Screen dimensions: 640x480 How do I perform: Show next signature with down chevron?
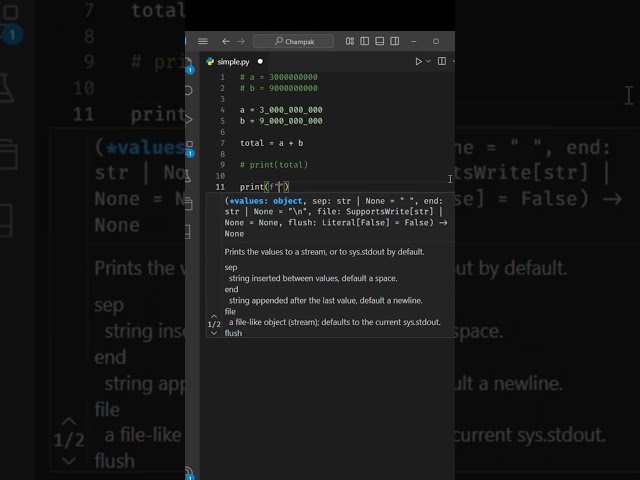pyautogui.click(x=214, y=333)
